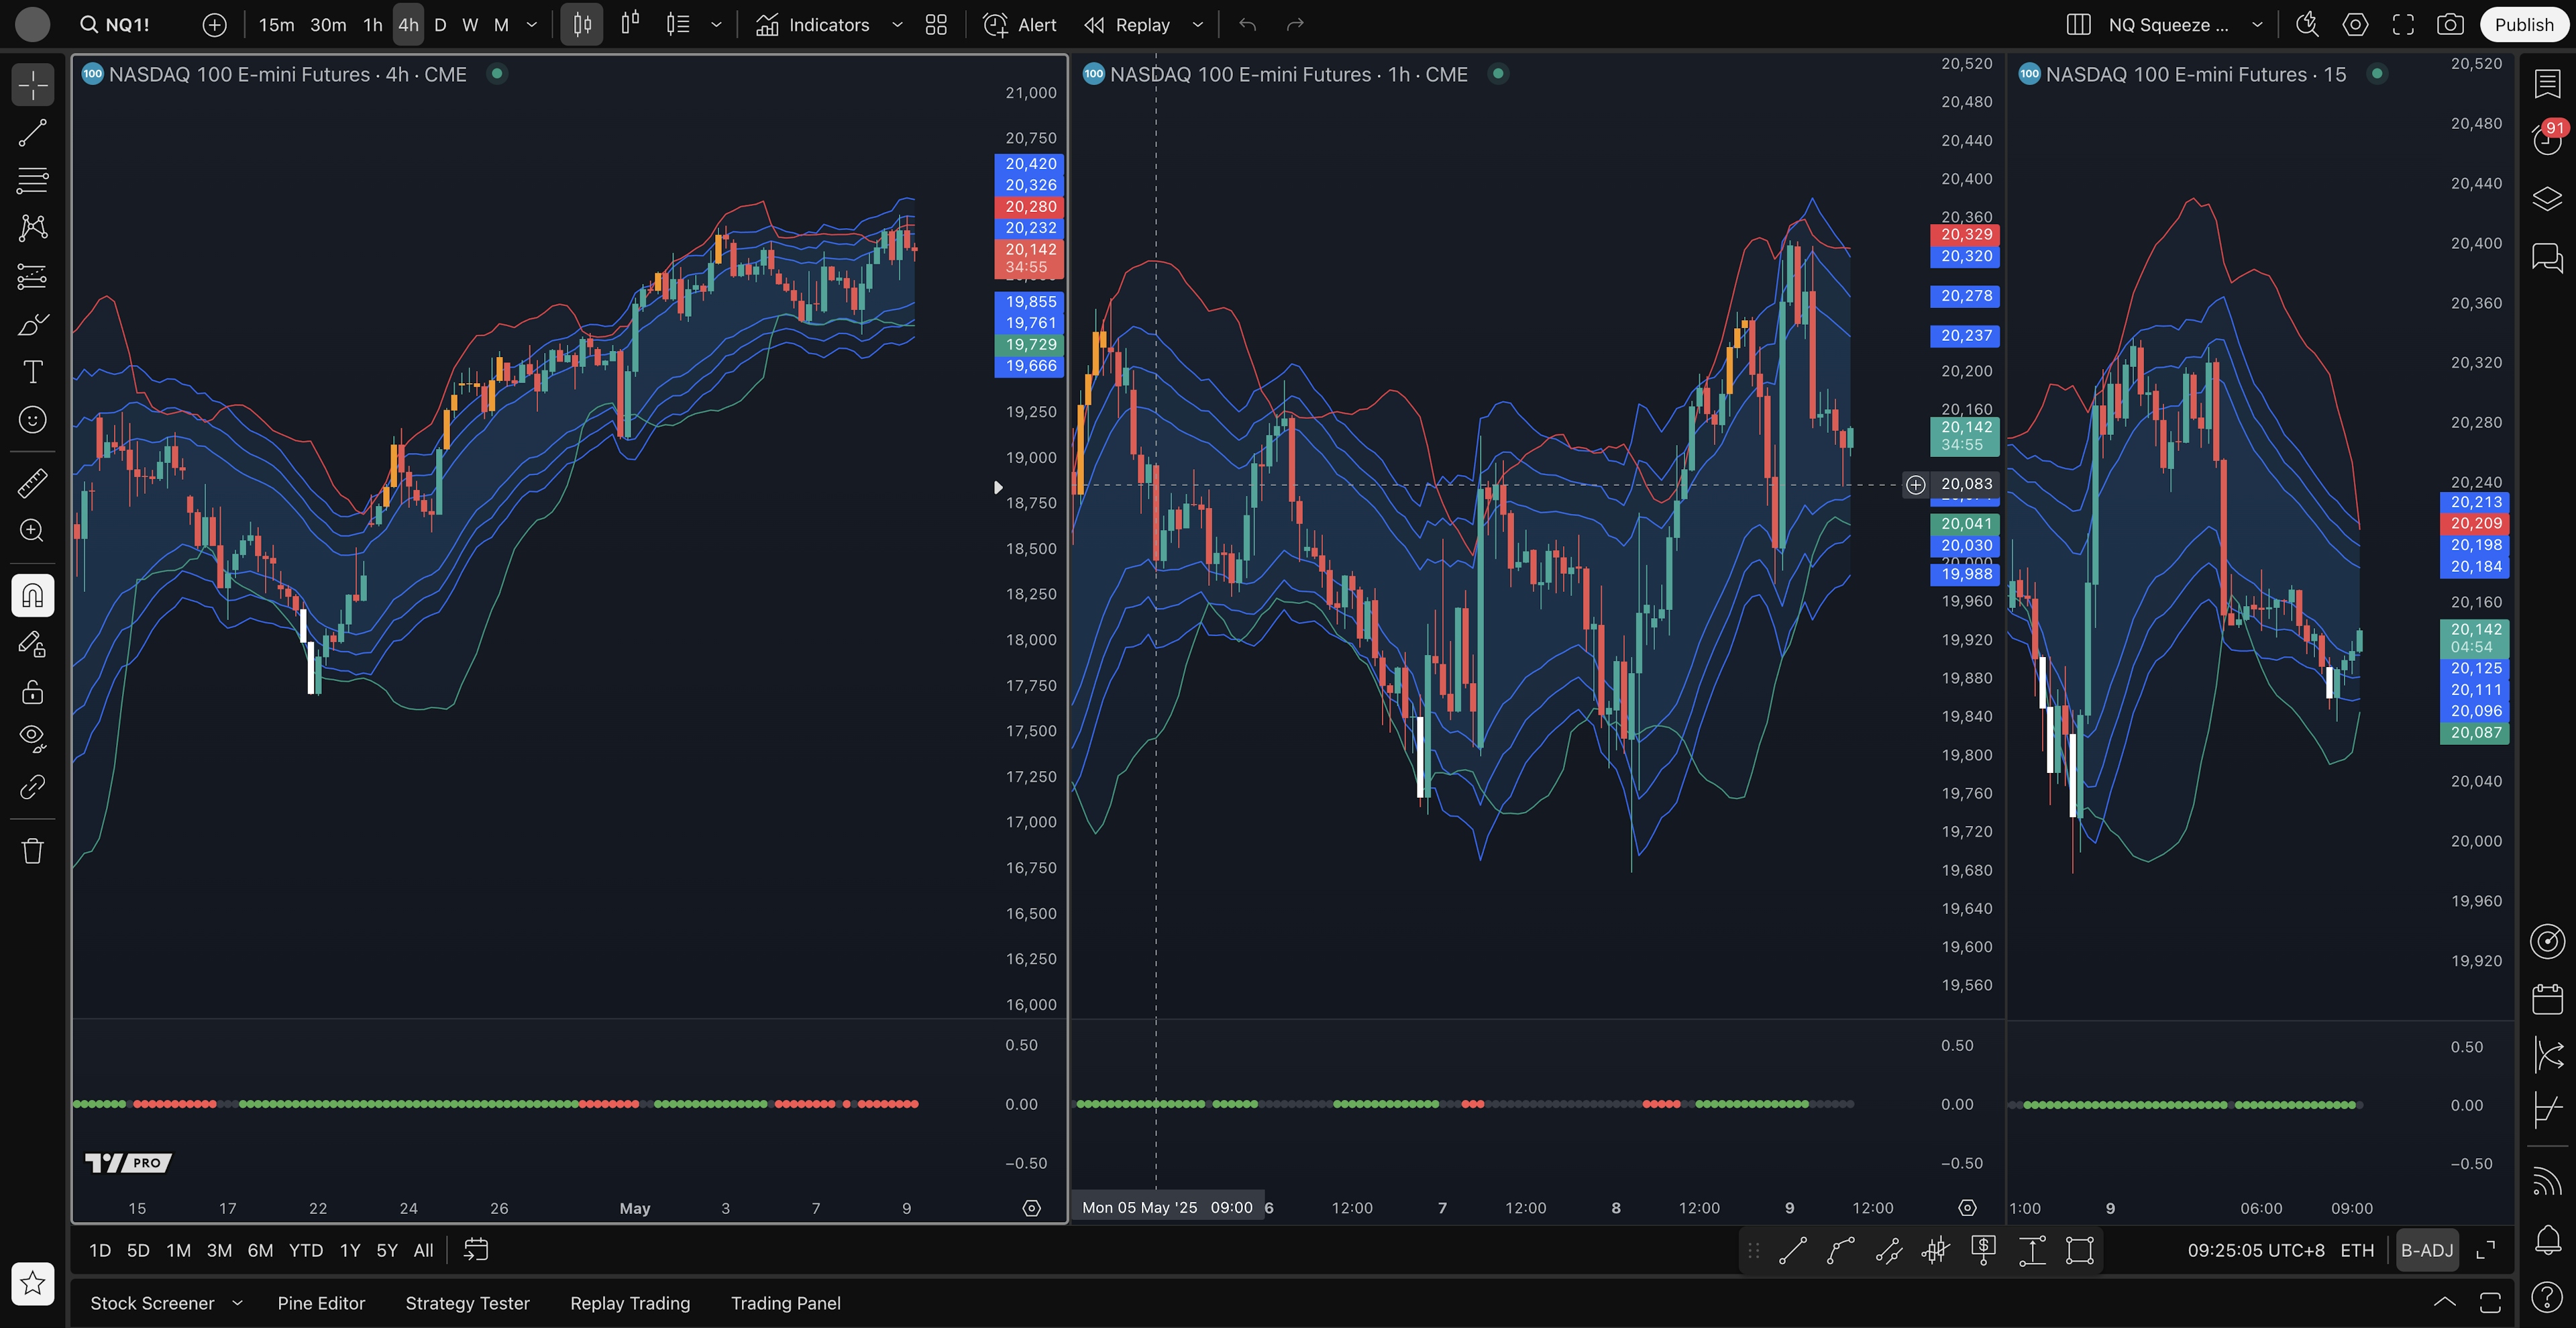Viewport: 2576px width, 1328px height.
Task: Hide all drawings with eye icon
Action: (x=32, y=738)
